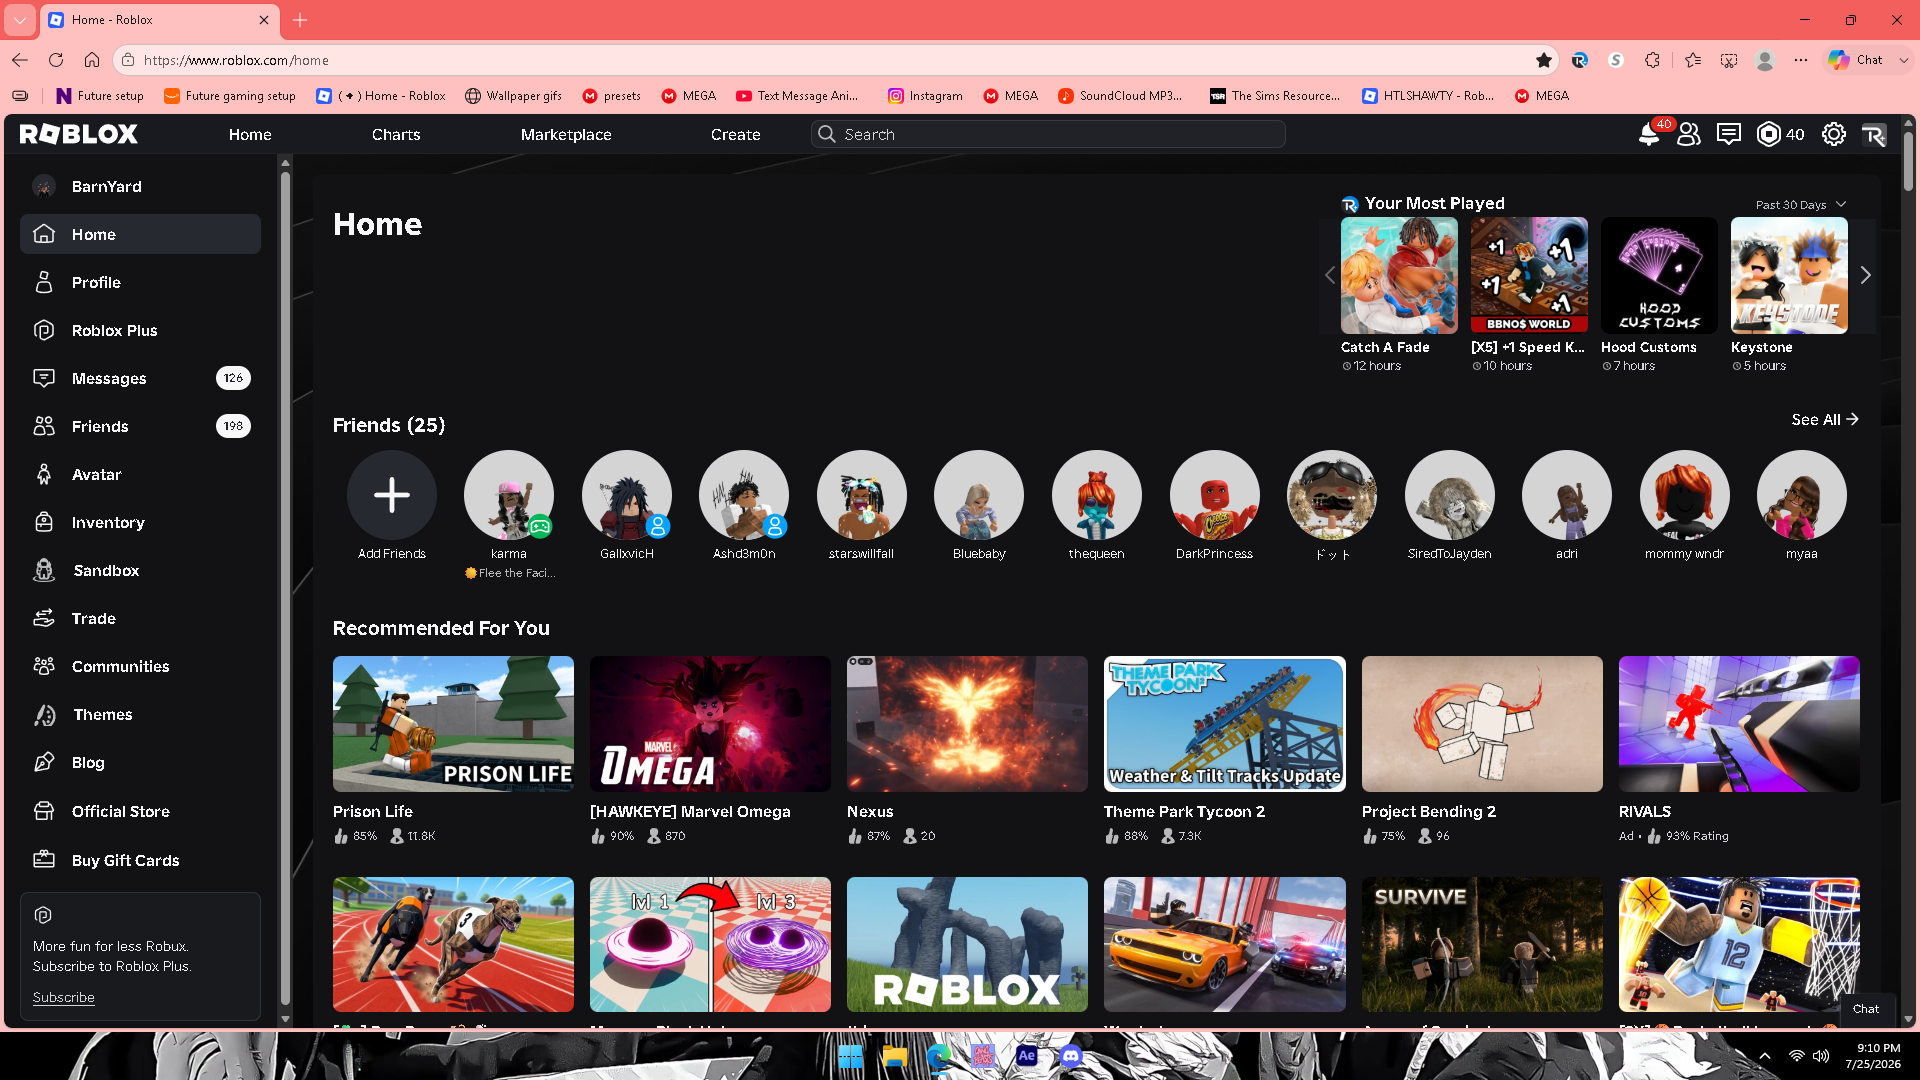The image size is (1920, 1080).
Task: Open karma's friend avatar
Action: pyautogui.click(x=509, y=495)
